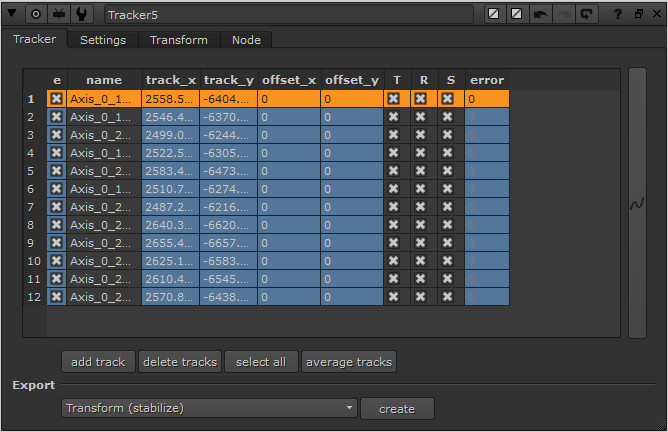Switch to the Settings tab
Screen dimensions: 668x432
pos(103,40)
